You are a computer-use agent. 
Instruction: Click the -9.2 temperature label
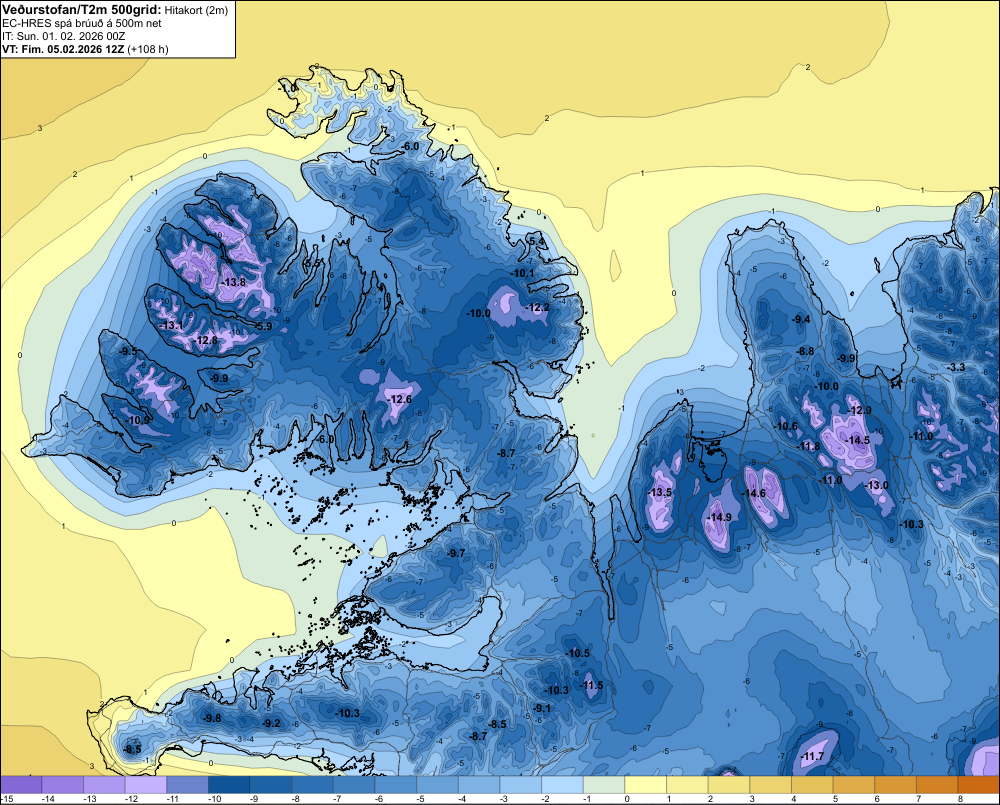tap(272, 723)
